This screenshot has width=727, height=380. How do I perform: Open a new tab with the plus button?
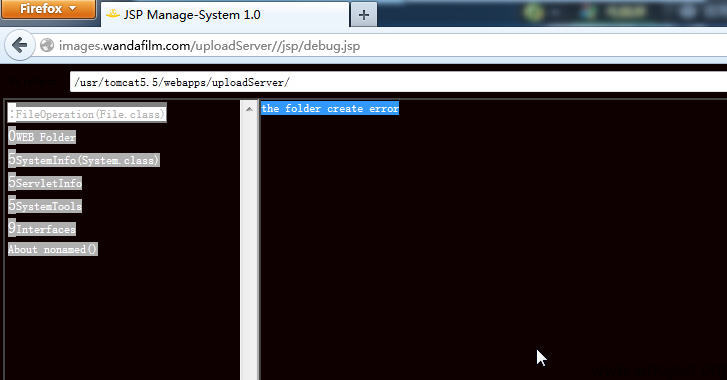364,15
